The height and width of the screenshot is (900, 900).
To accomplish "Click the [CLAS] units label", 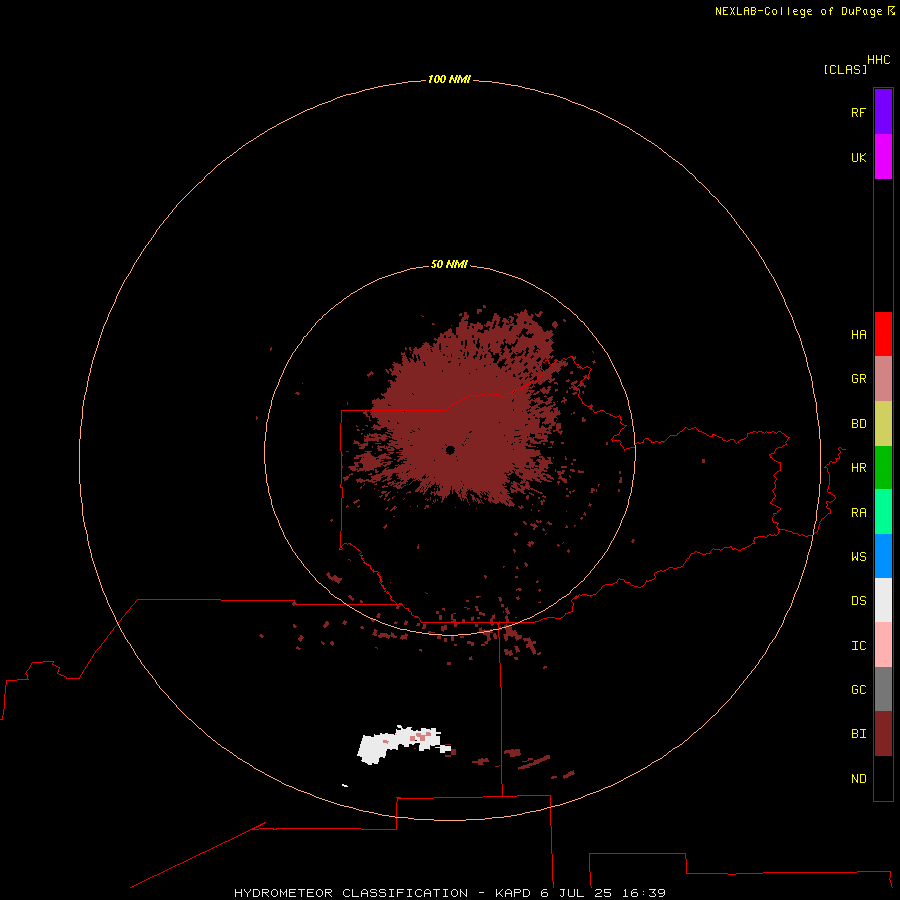I will (x=845, y=69).
